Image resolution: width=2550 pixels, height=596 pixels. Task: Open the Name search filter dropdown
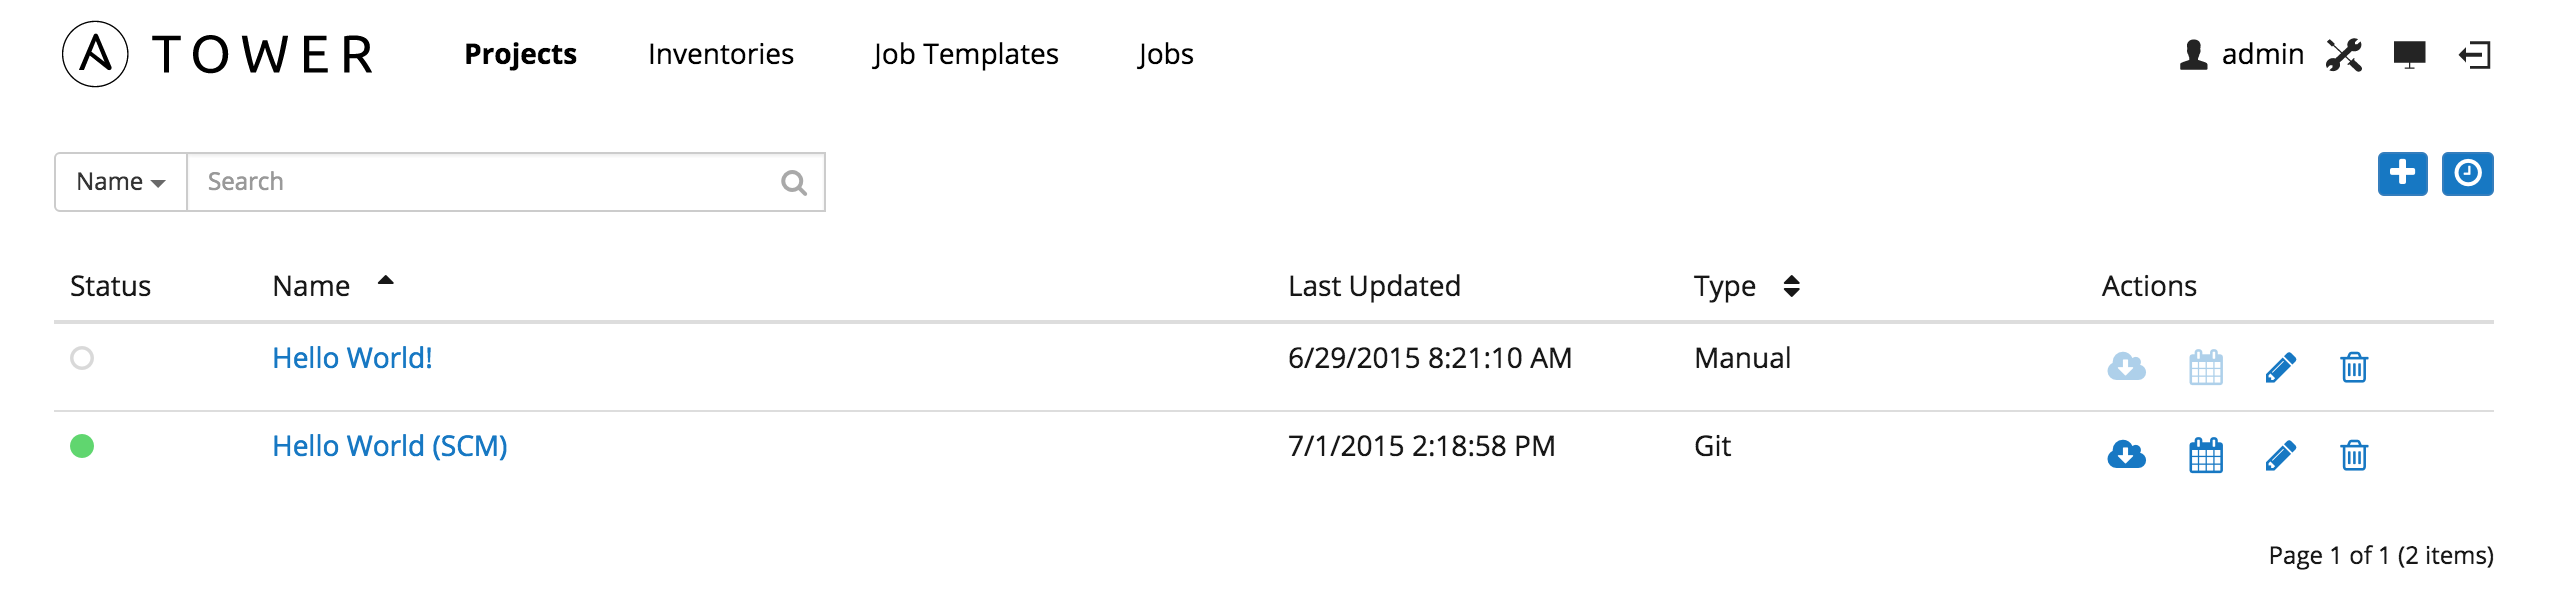pyautogui.click(x=121, y=182)
